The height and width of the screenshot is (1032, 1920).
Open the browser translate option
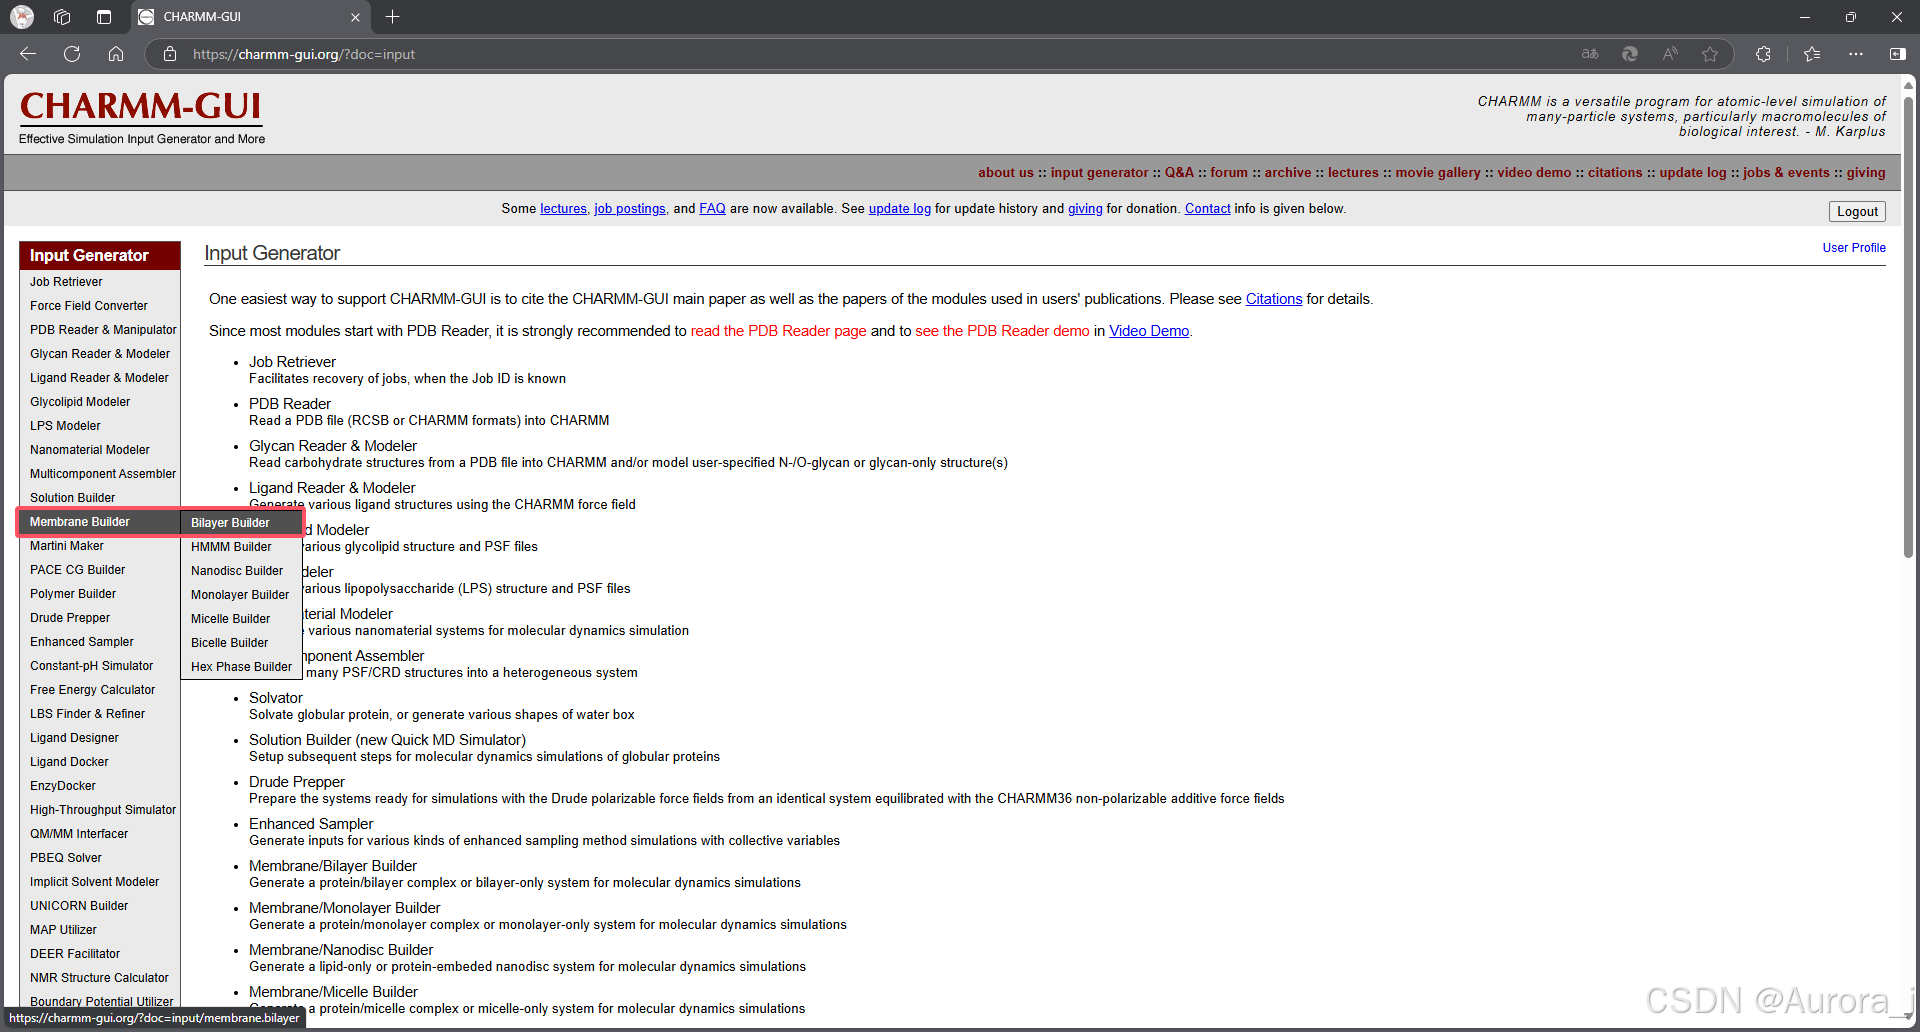tap(1590, 54)
